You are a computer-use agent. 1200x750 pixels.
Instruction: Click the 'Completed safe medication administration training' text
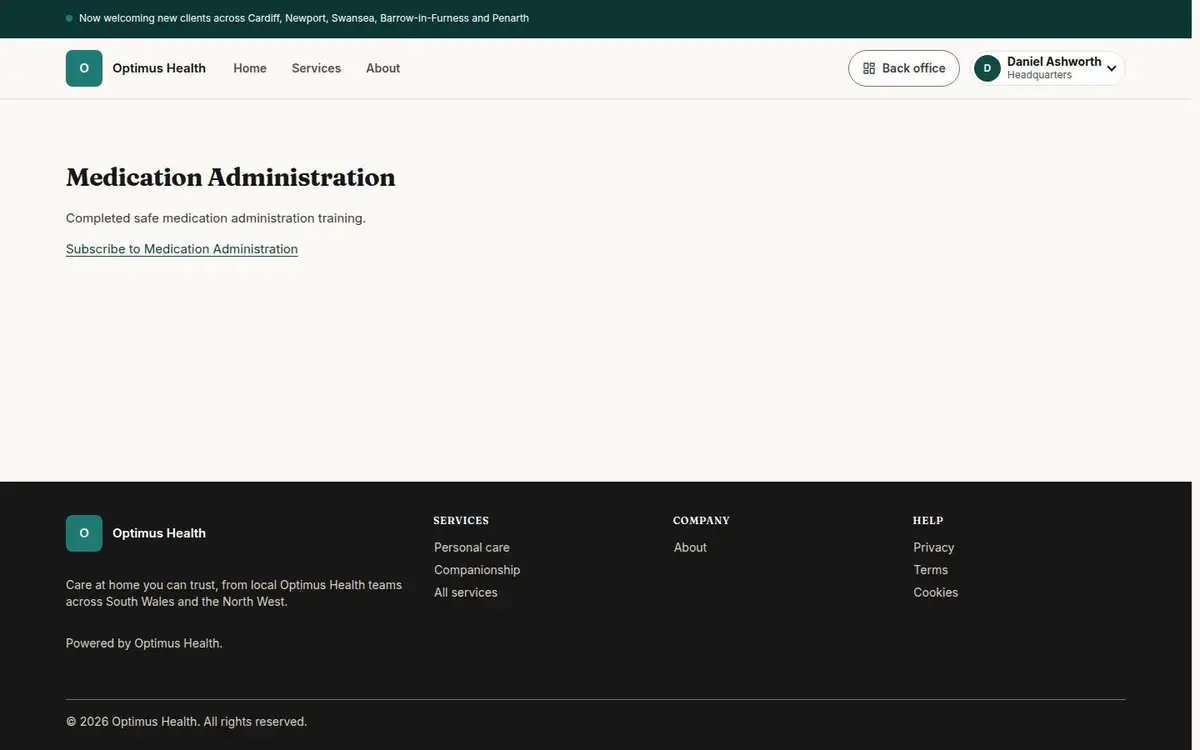216,218
